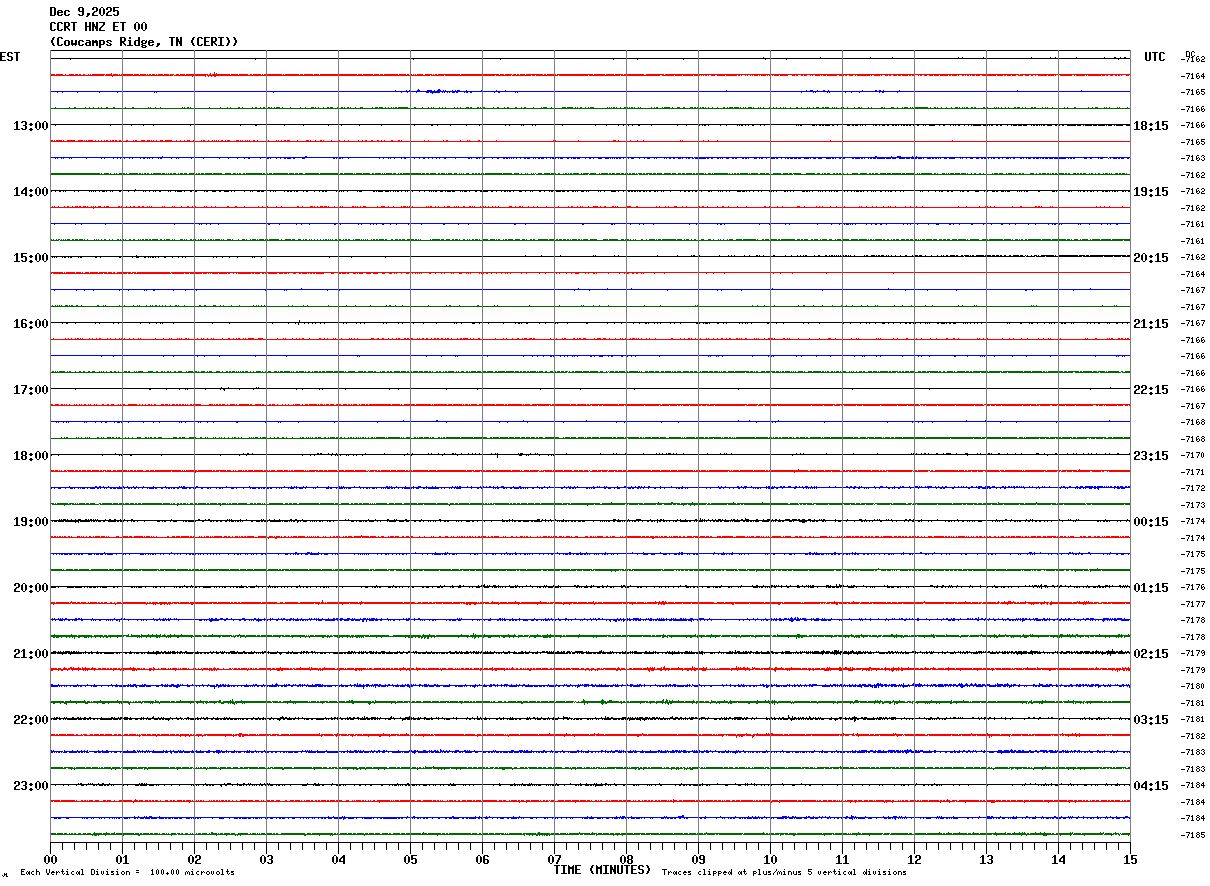1210x886 pixels.
Task: Click the 'UTC' time zone label
Action: [x=1155, y=57]
